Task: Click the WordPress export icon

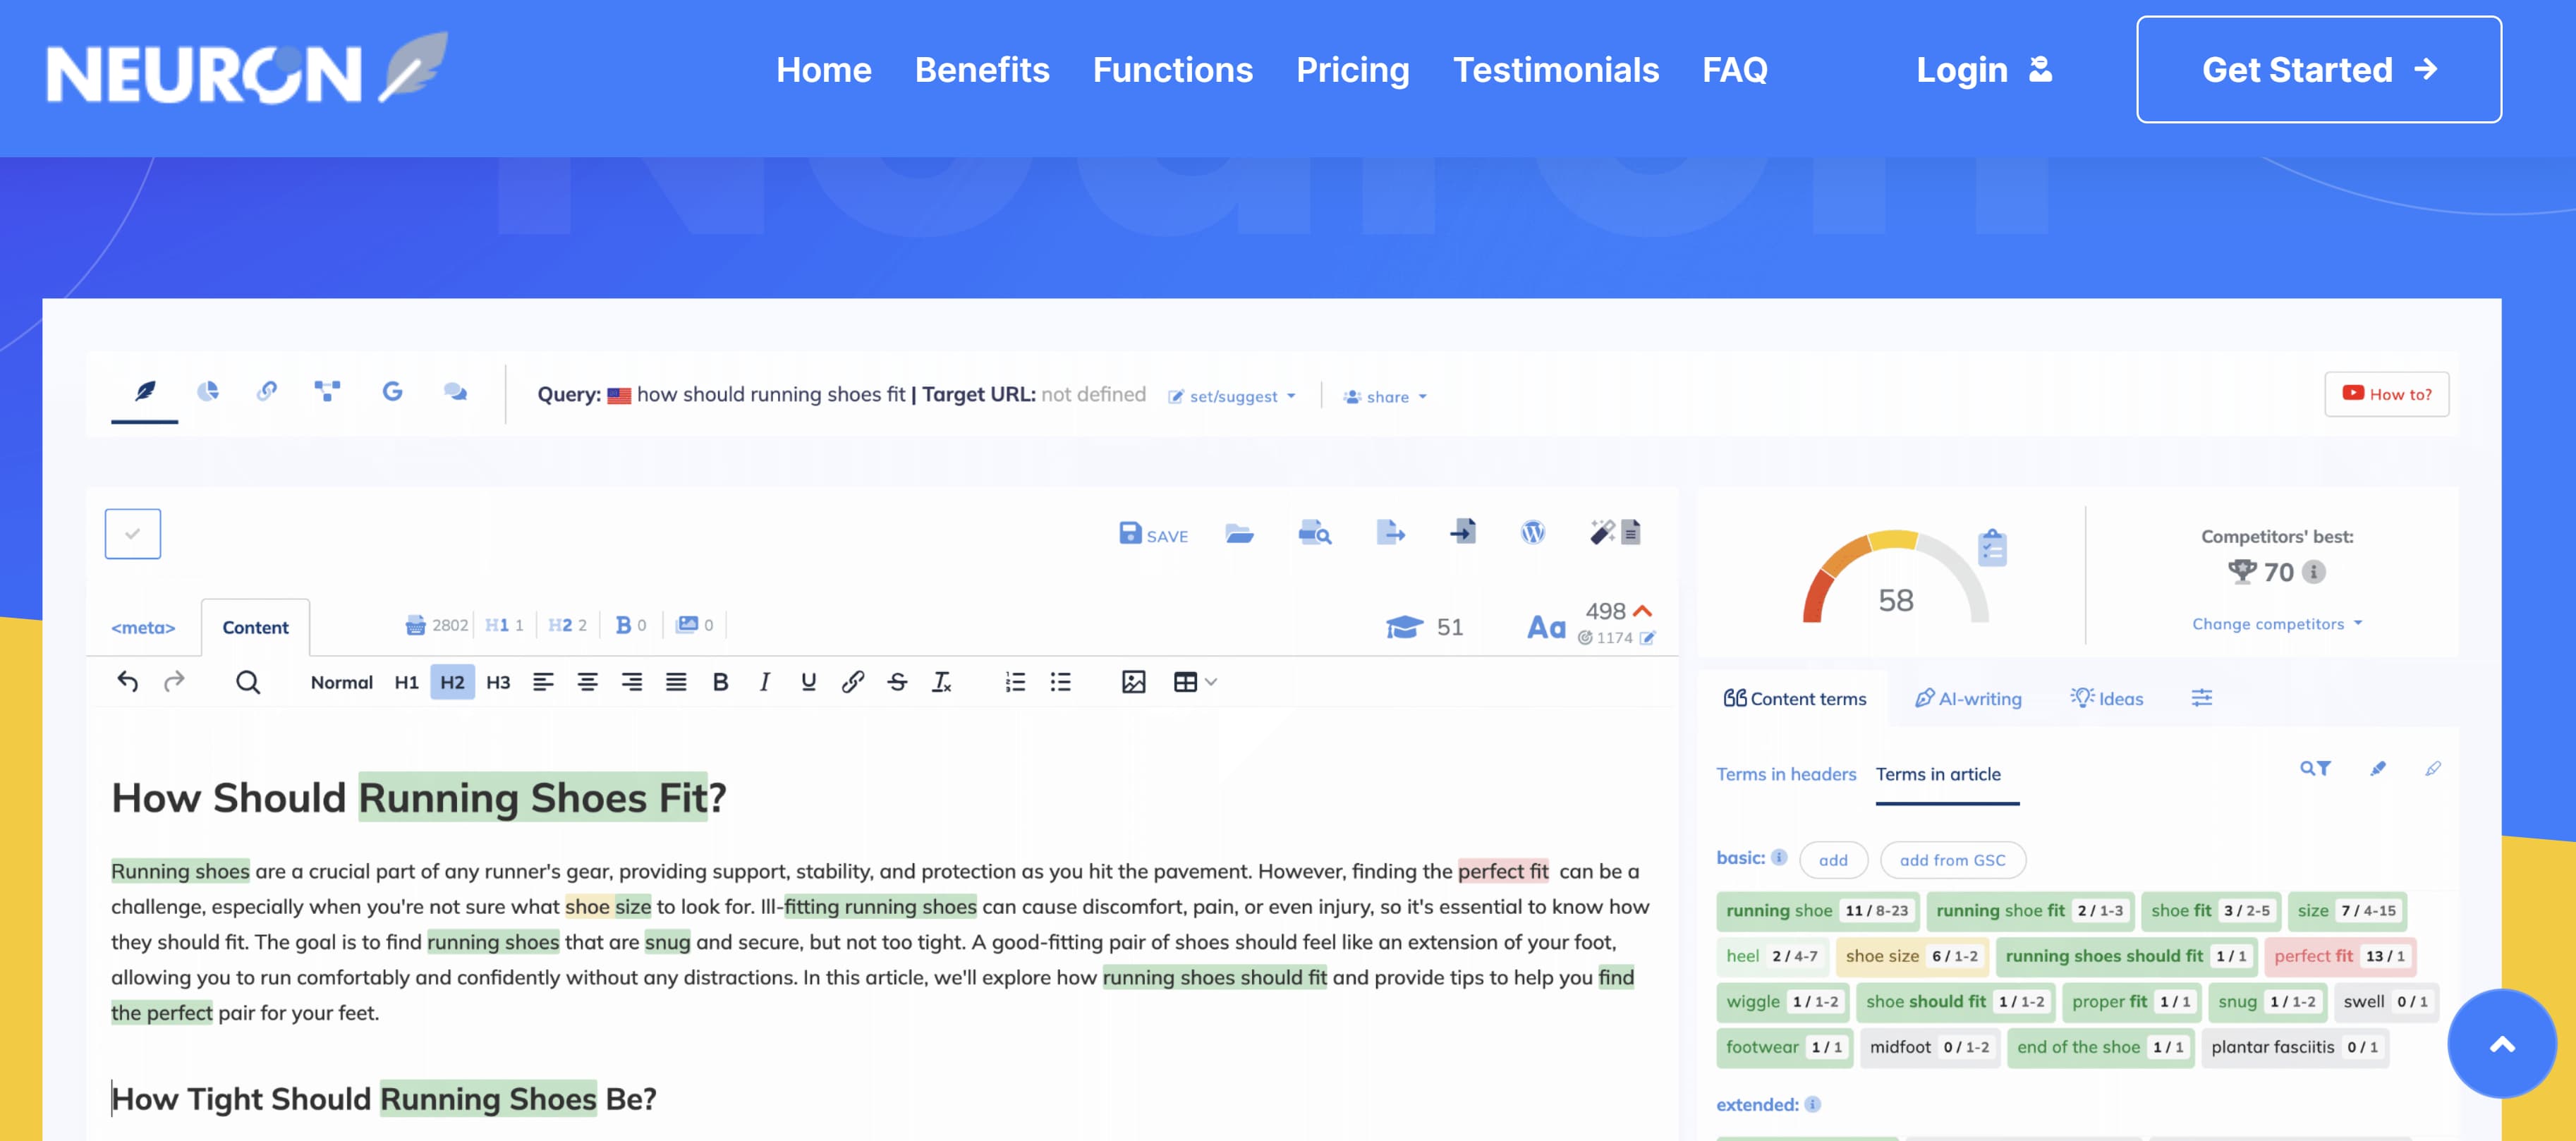Action: pos(1532,533)
